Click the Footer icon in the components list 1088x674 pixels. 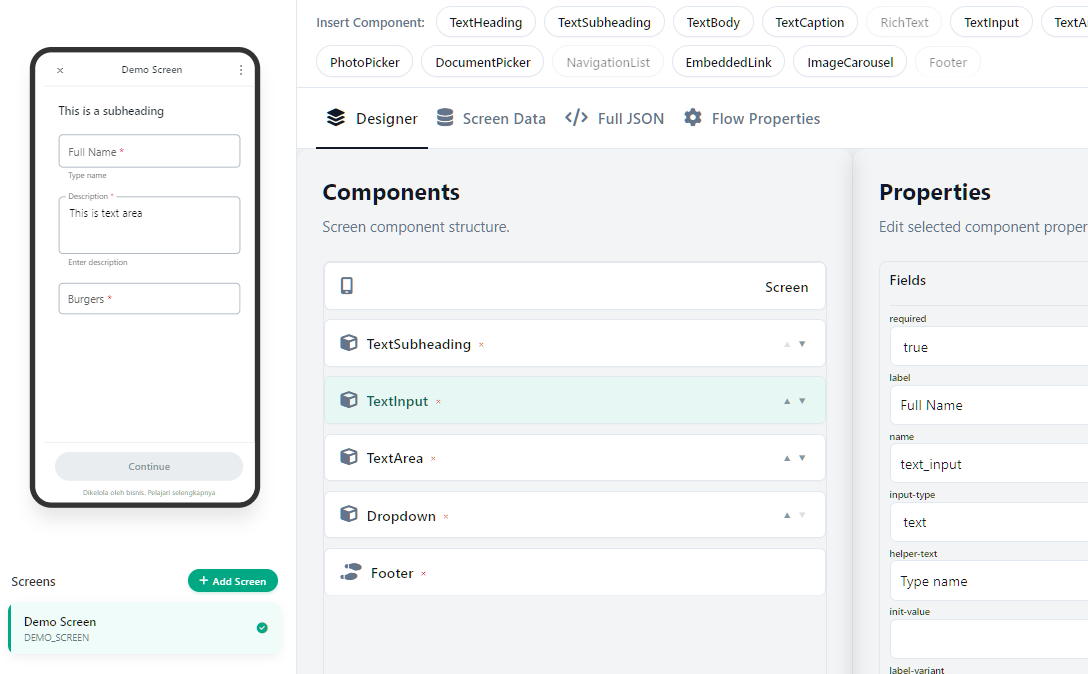350,573
